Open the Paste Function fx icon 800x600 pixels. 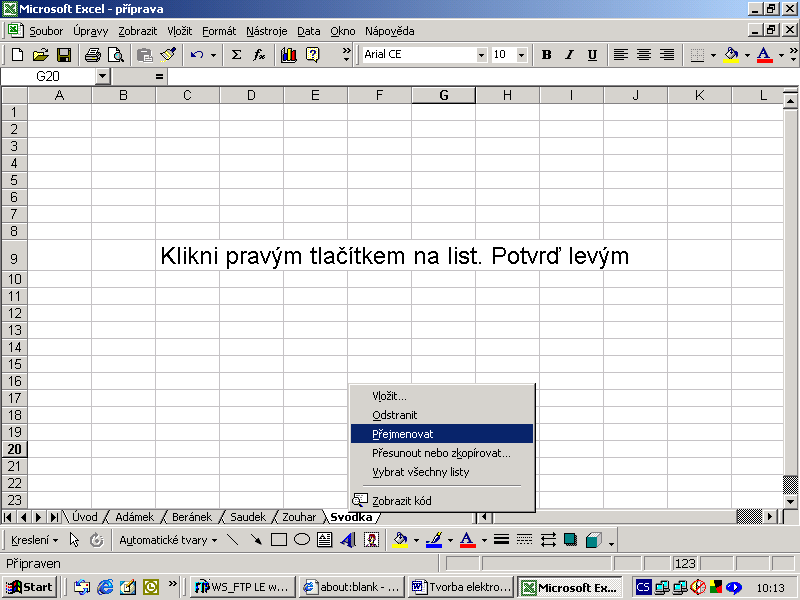pyautogui.click(x=259, y=55)
